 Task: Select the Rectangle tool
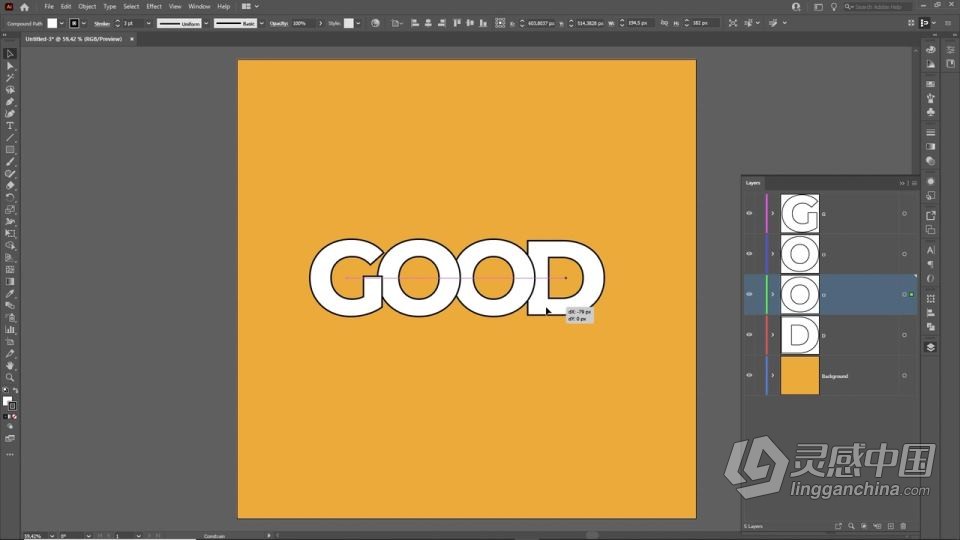[10, 150]
